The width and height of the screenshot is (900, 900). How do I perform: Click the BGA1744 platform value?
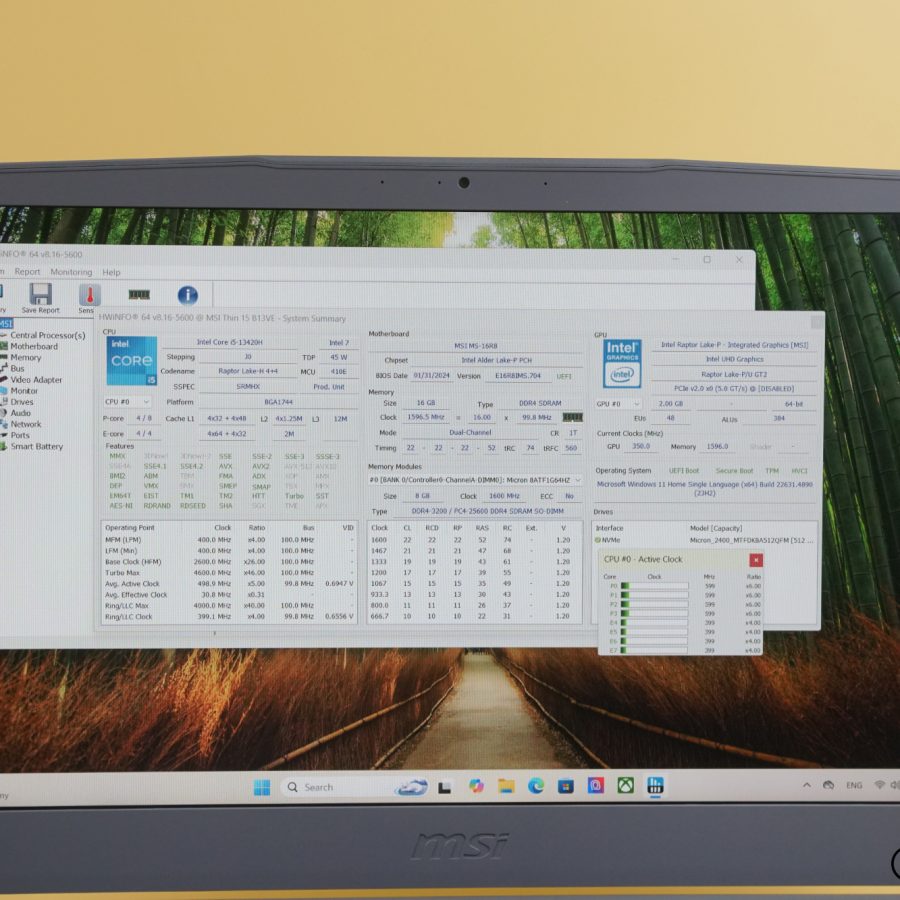[x=278, y=402]
